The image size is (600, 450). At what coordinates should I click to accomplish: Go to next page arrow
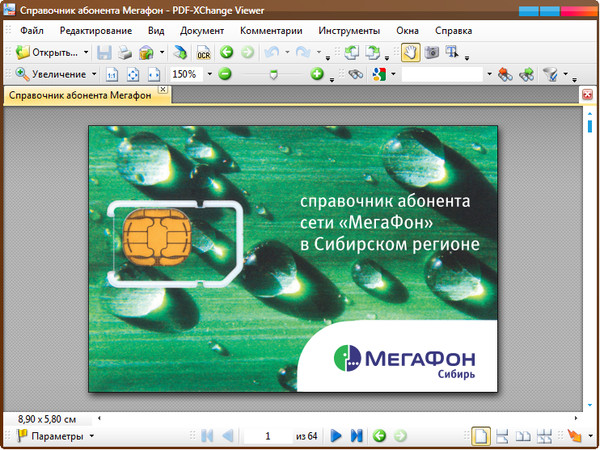[x=336, y=436]
